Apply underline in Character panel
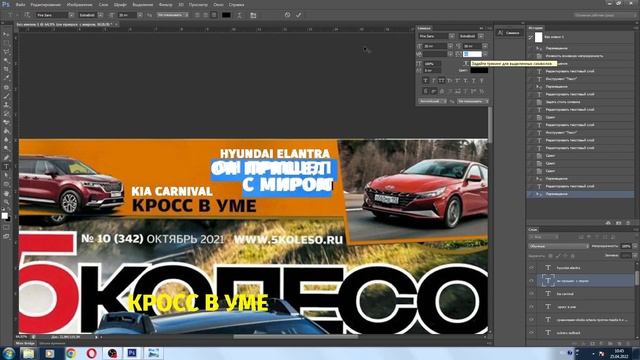This screenshot has height=360, width=640. 473,81
